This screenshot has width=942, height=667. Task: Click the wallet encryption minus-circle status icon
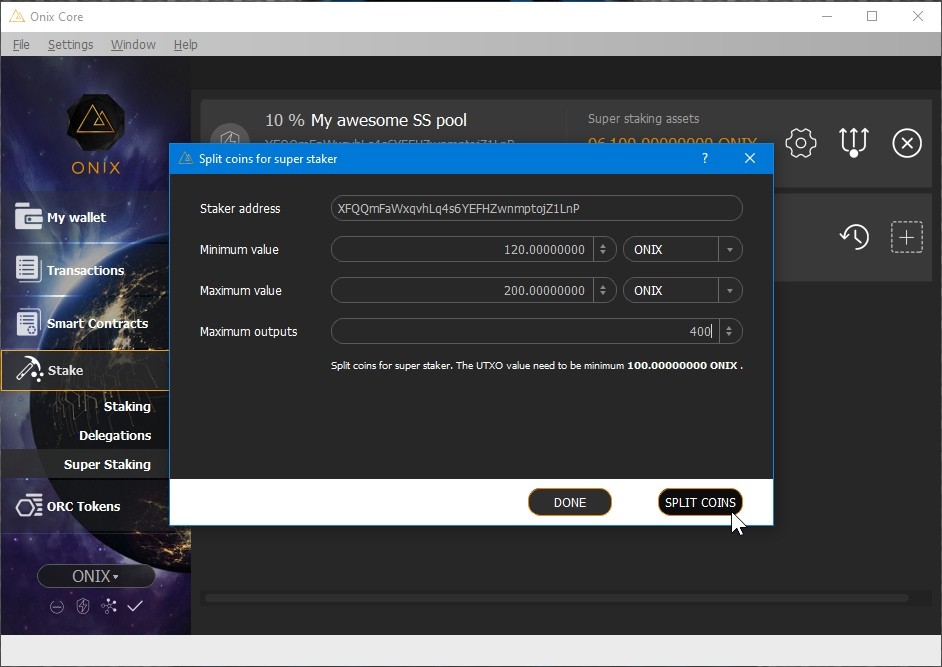(56, 607)
